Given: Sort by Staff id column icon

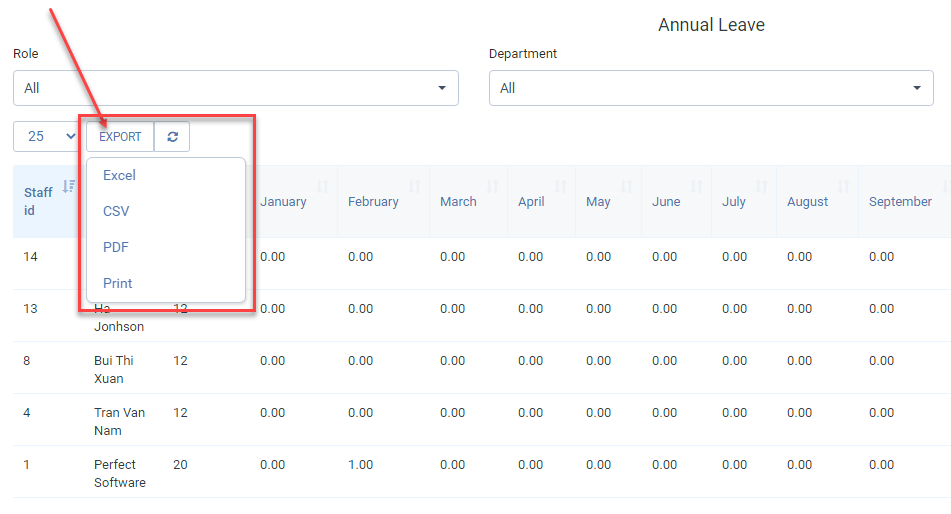Looking at the screenshot, I should pyautogui.click(x=69, y=186).
